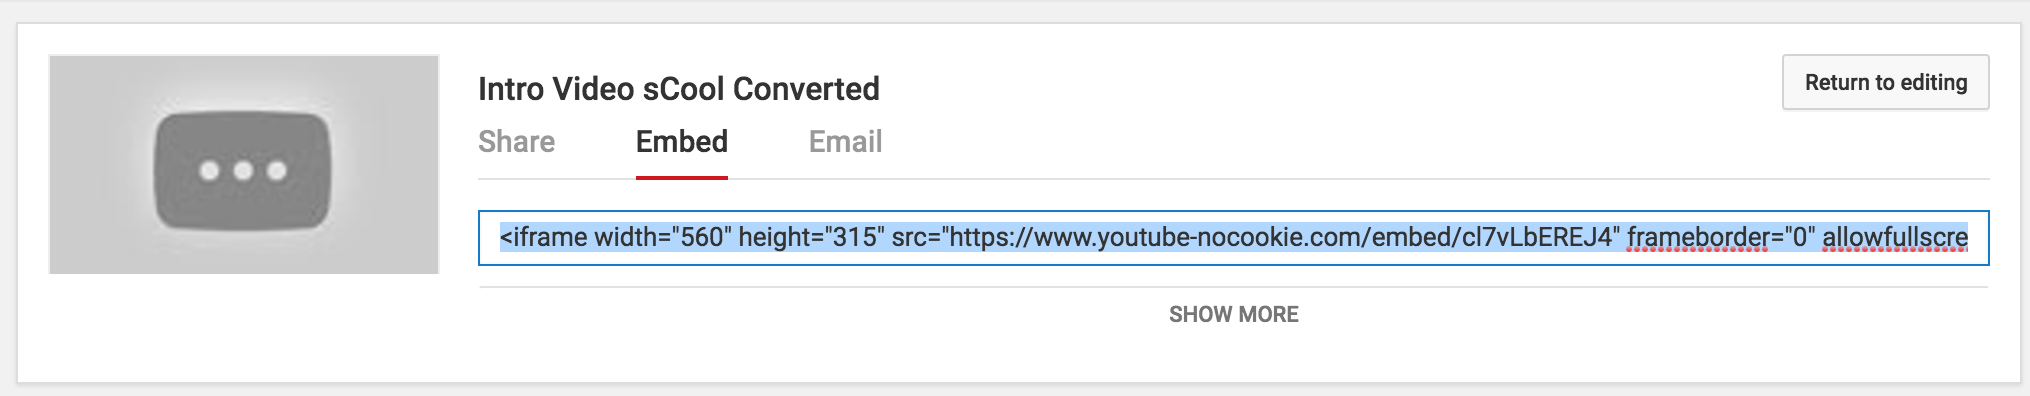Screen dimensions: 2030x396
Task: Open the Email tab
Action: (845, 142)
